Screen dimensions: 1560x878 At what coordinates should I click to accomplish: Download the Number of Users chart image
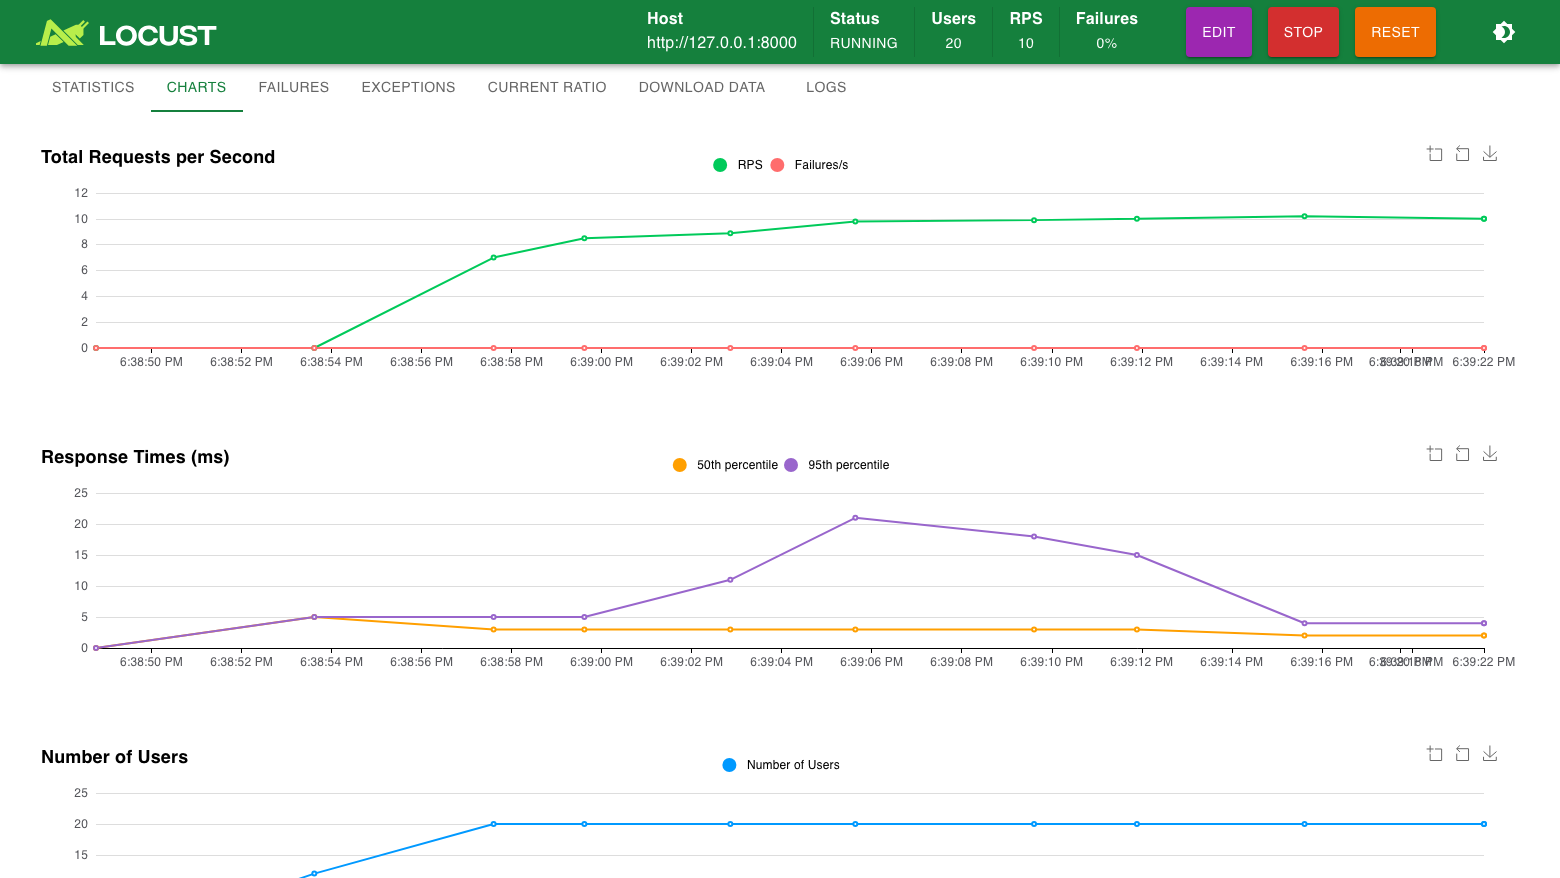(x=1490, y=754)
